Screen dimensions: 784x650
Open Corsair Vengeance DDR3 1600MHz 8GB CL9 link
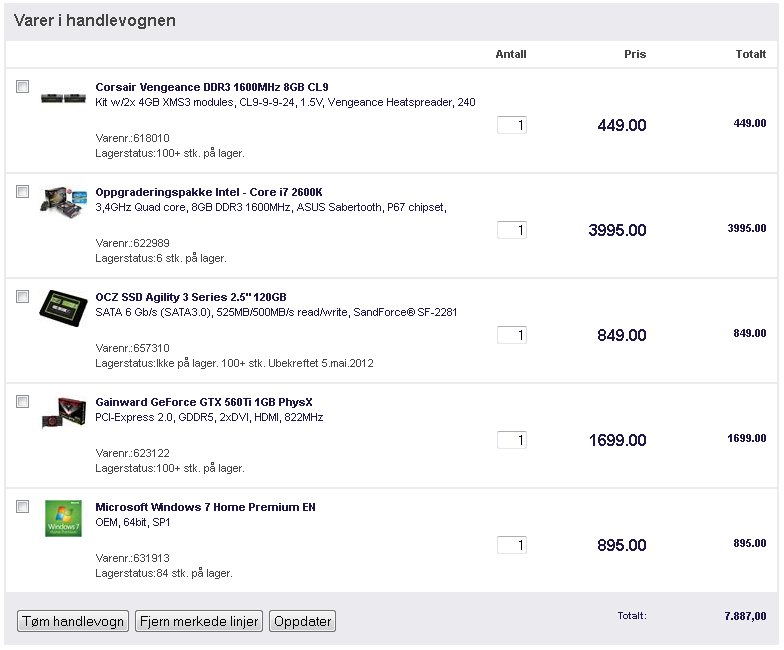tap(212, 87)
